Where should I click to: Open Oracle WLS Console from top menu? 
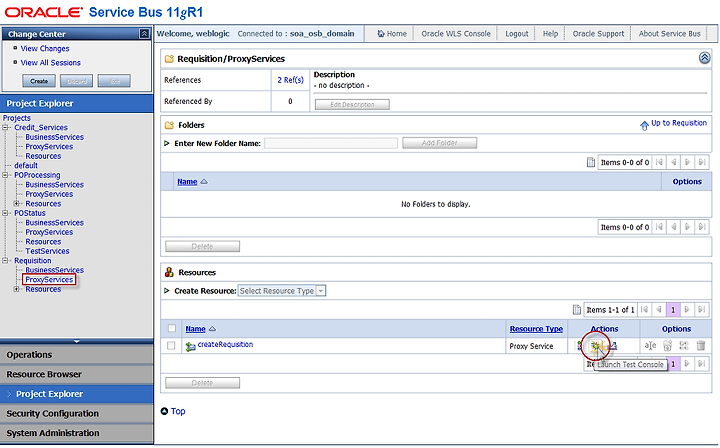point(456,34)
